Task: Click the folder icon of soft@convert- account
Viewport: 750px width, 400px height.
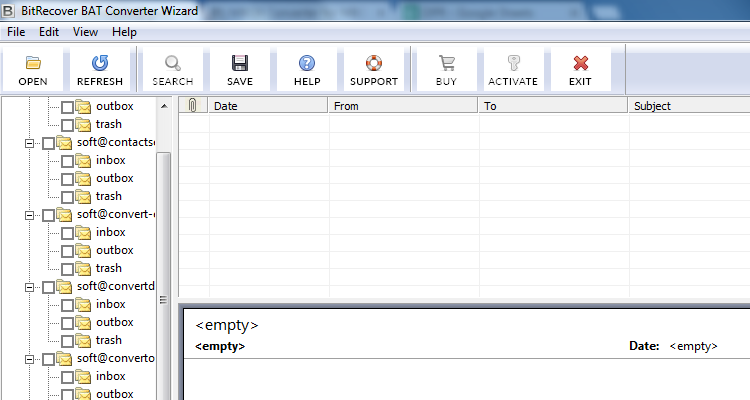Action: pos(64,214)
